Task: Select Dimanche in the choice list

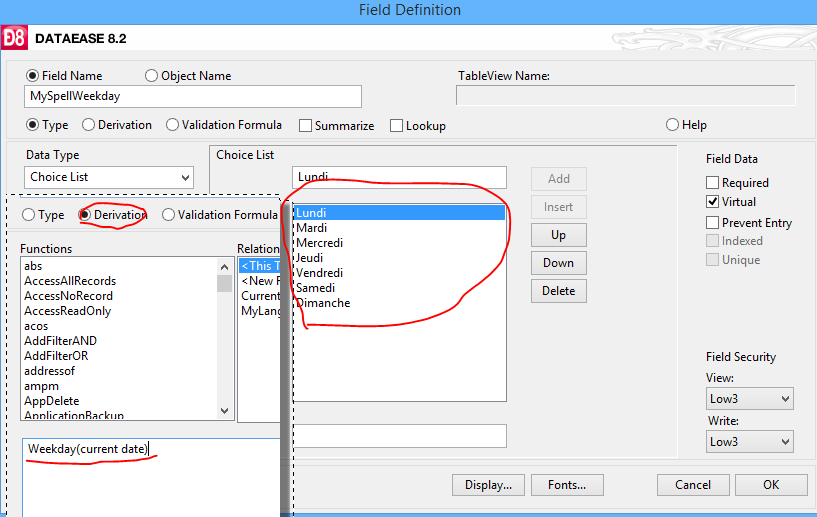Action: [x=400, y=303]
